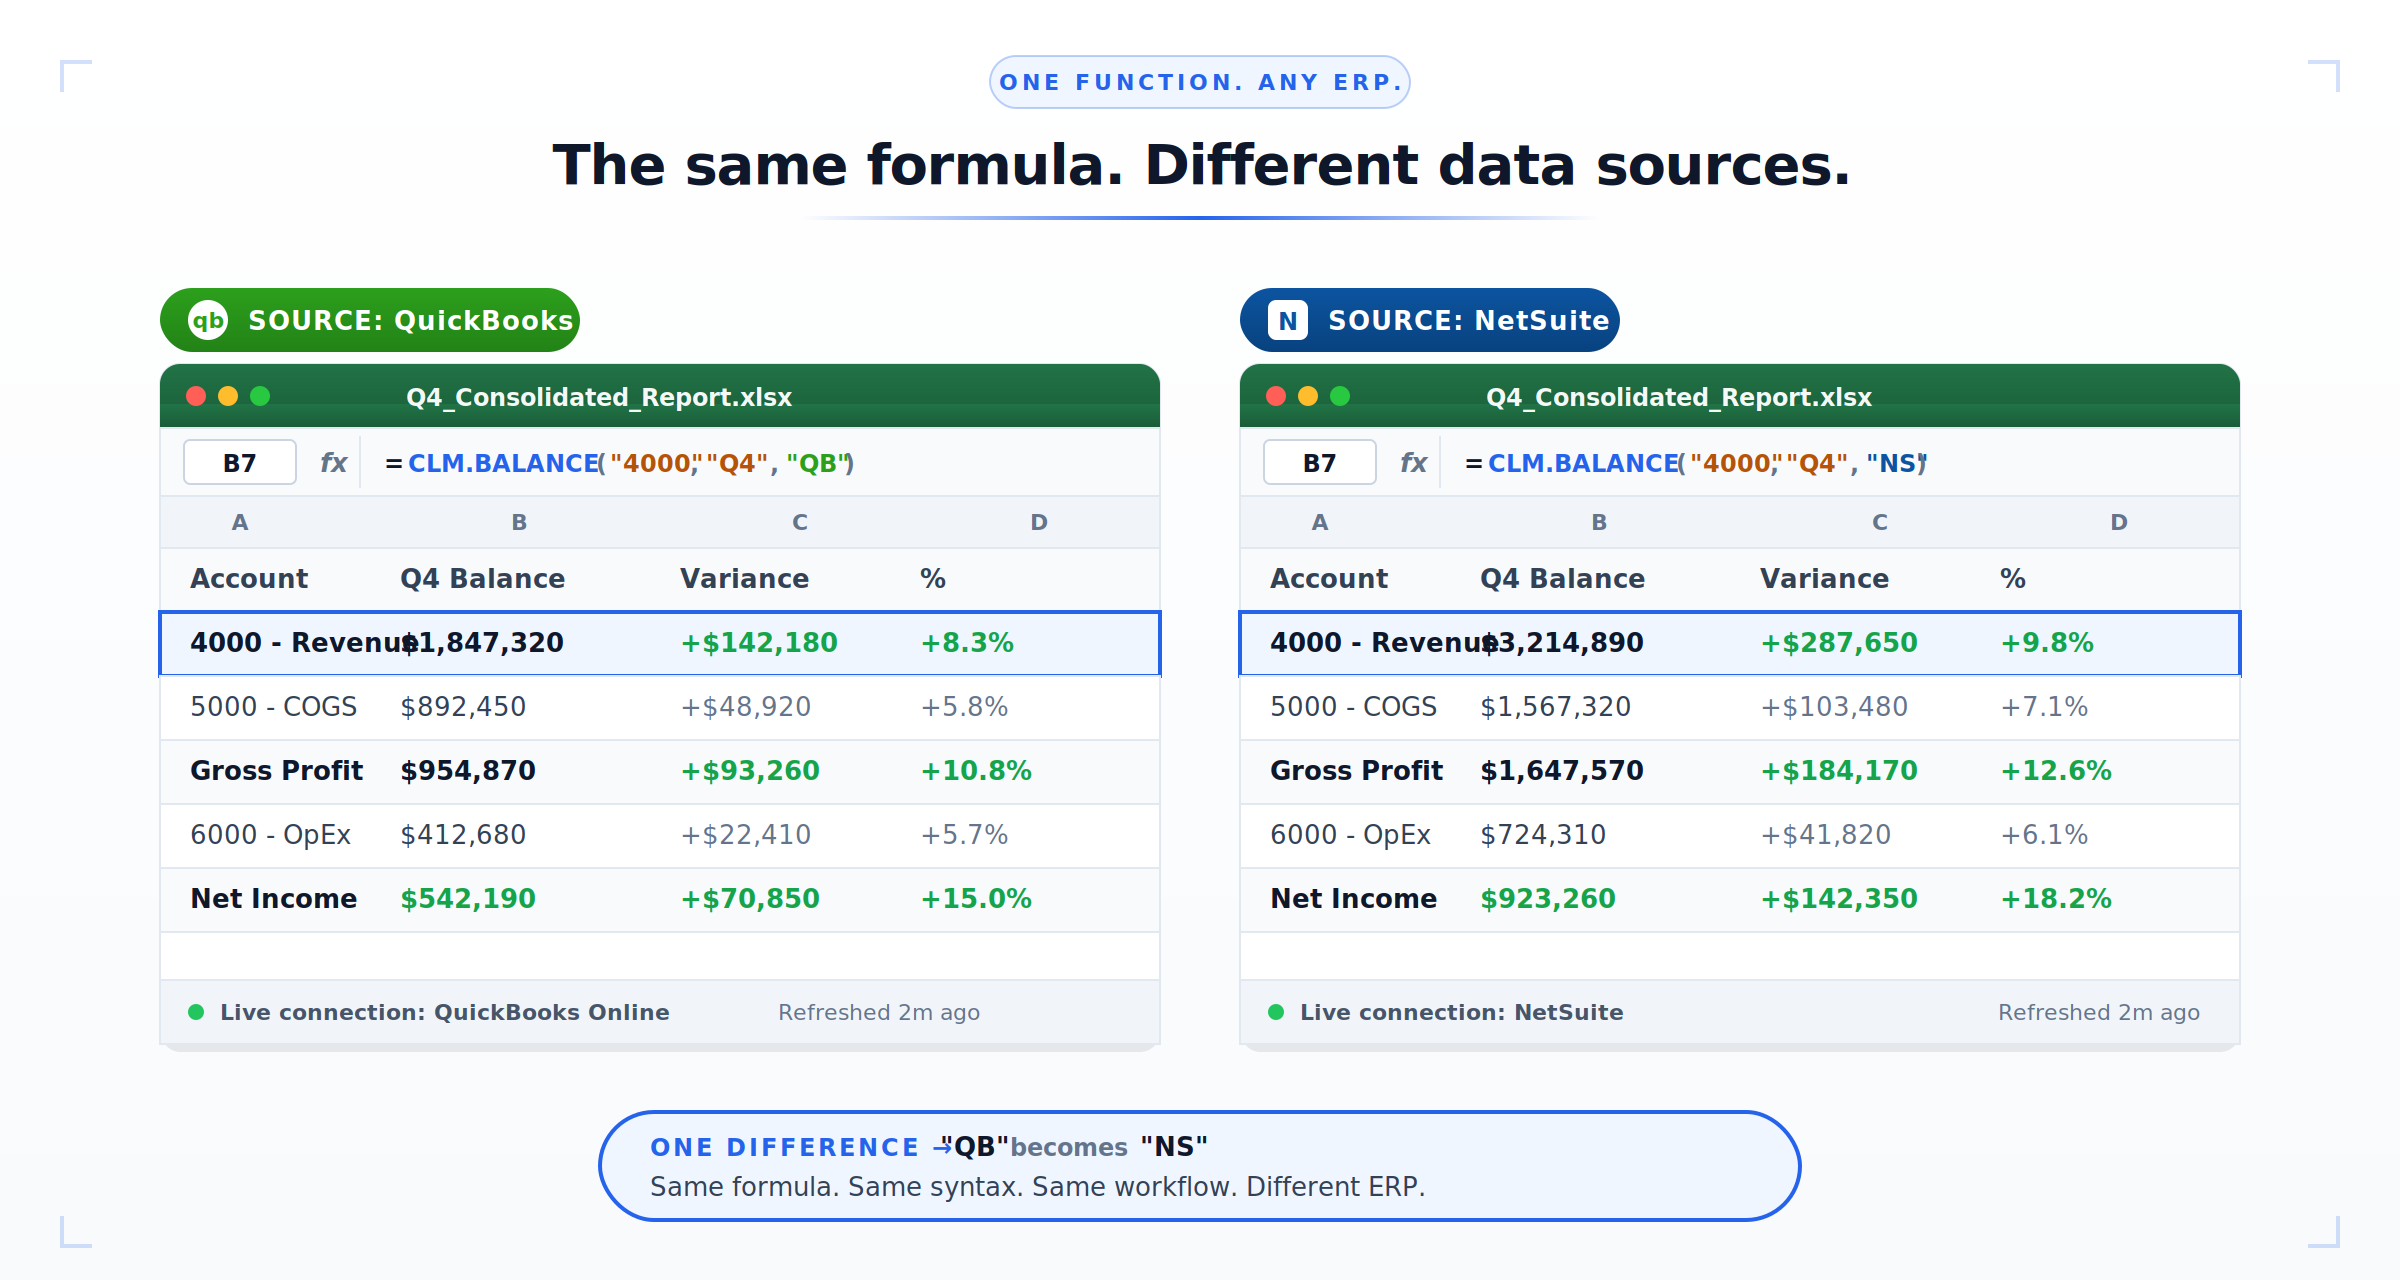Click the N NetSuite logo icon
Viewport: 2400px width, 1280px height.
1287,320
